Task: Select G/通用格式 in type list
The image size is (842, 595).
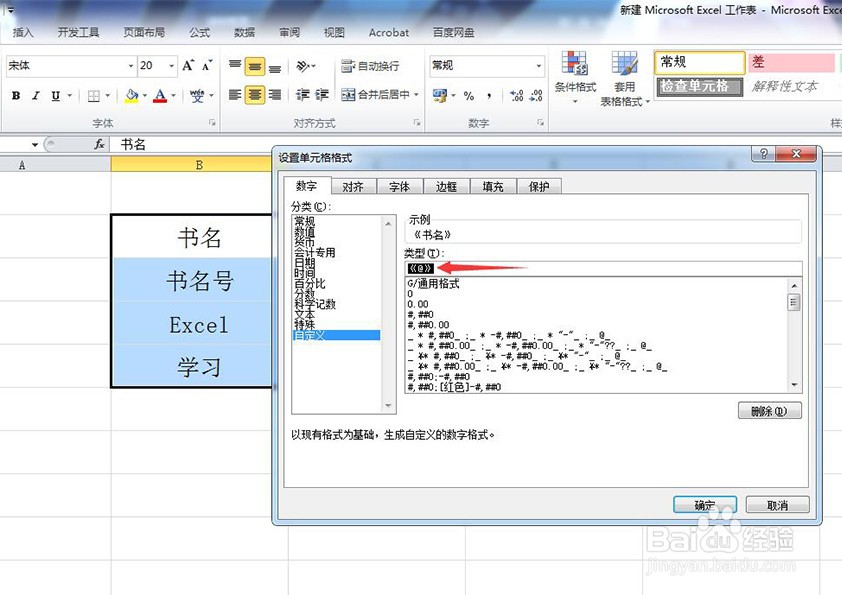Action: pyautogui.click(x=433, y=284)
